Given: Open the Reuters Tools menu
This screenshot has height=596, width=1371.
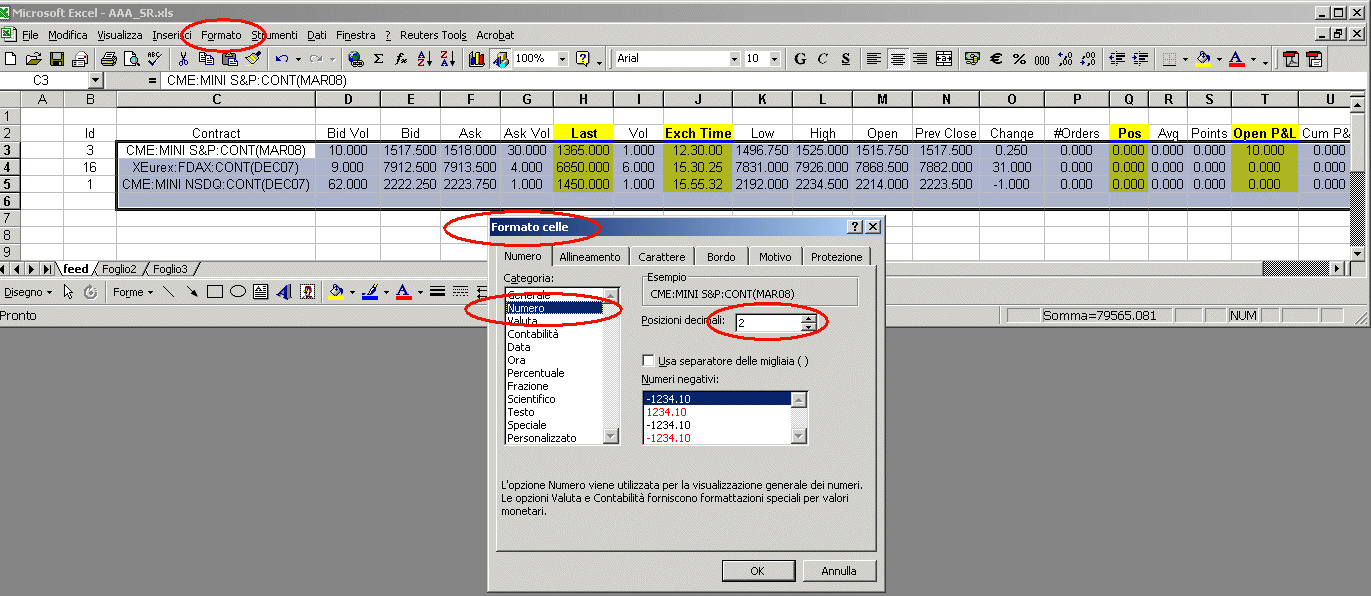Looking at the screenshot, I should tap(433, 35).
